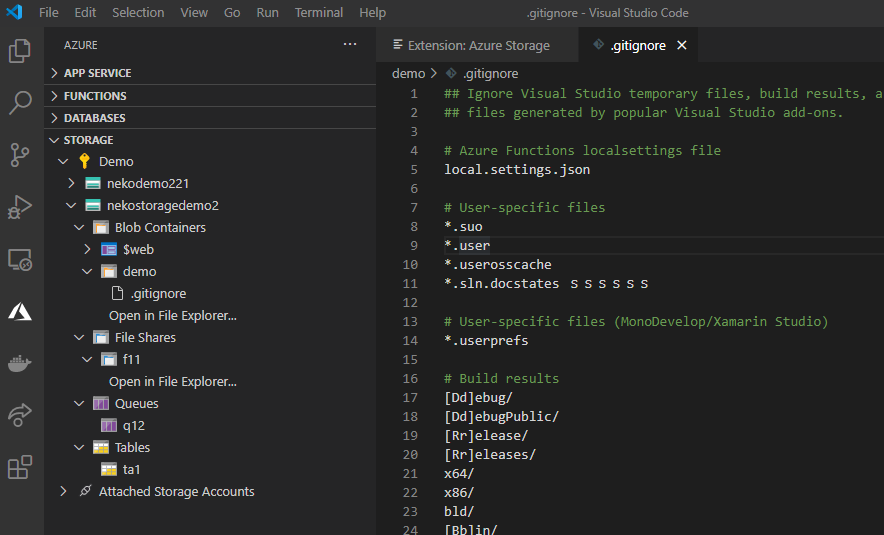Open Run and Debug view icon

pyautogui.click(x=21, y=207)
